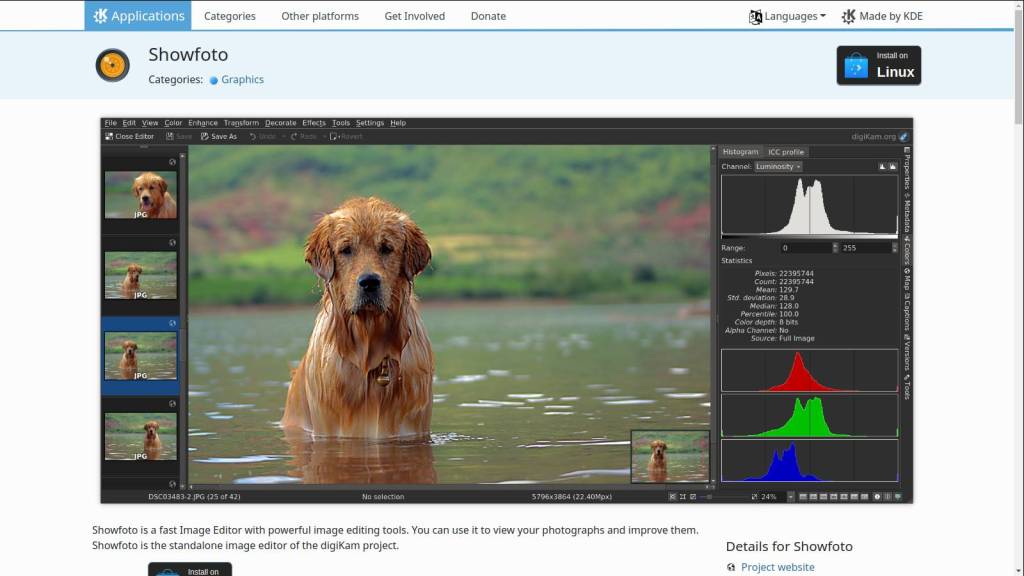Open the Edit menu in Showfoto
The image size is (1024, 576).
pyautogui.click(x=129, y=123)
